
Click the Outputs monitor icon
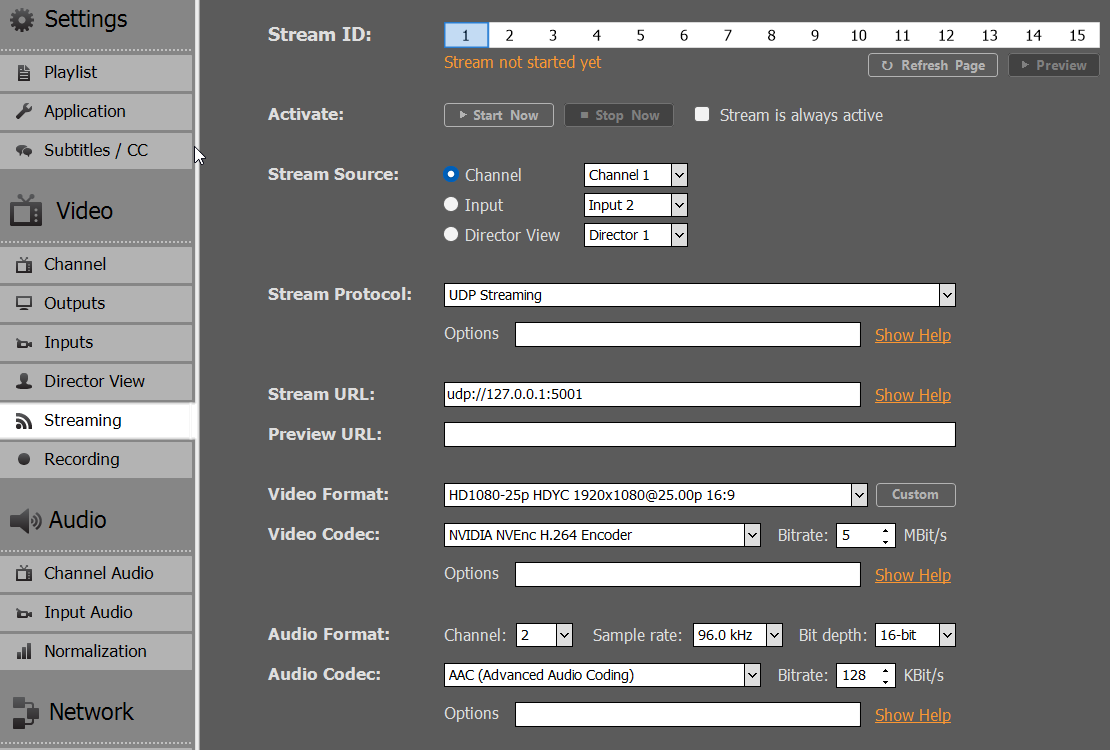coord(24,304)
